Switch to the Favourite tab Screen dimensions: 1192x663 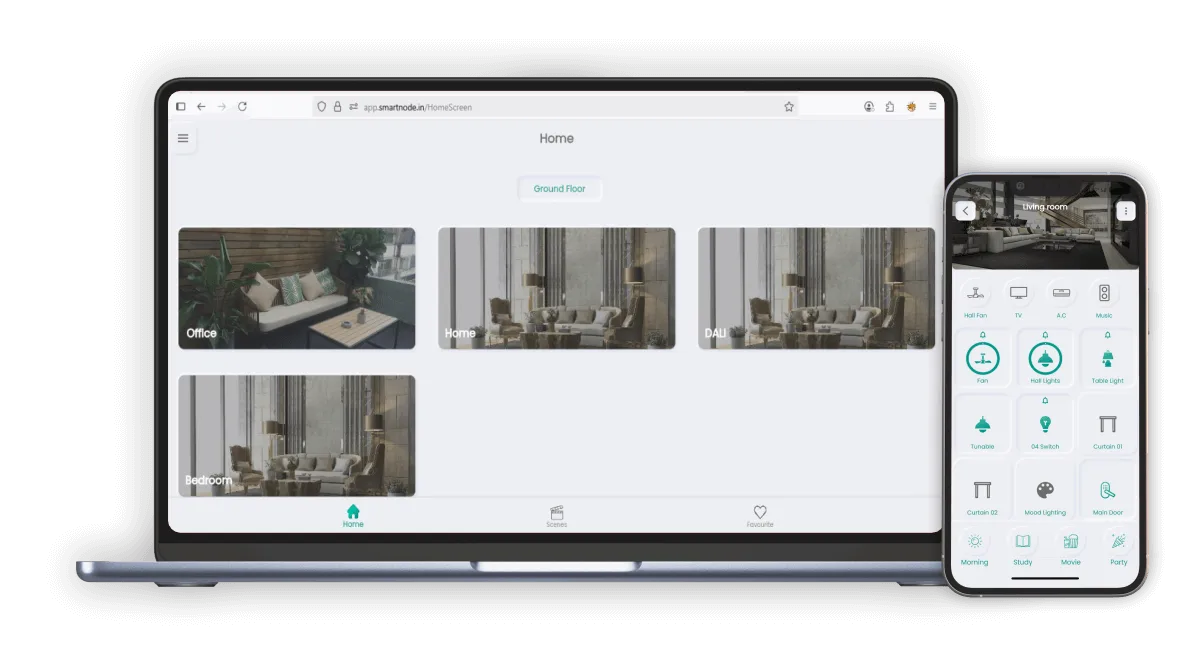(x=760, y=515)
